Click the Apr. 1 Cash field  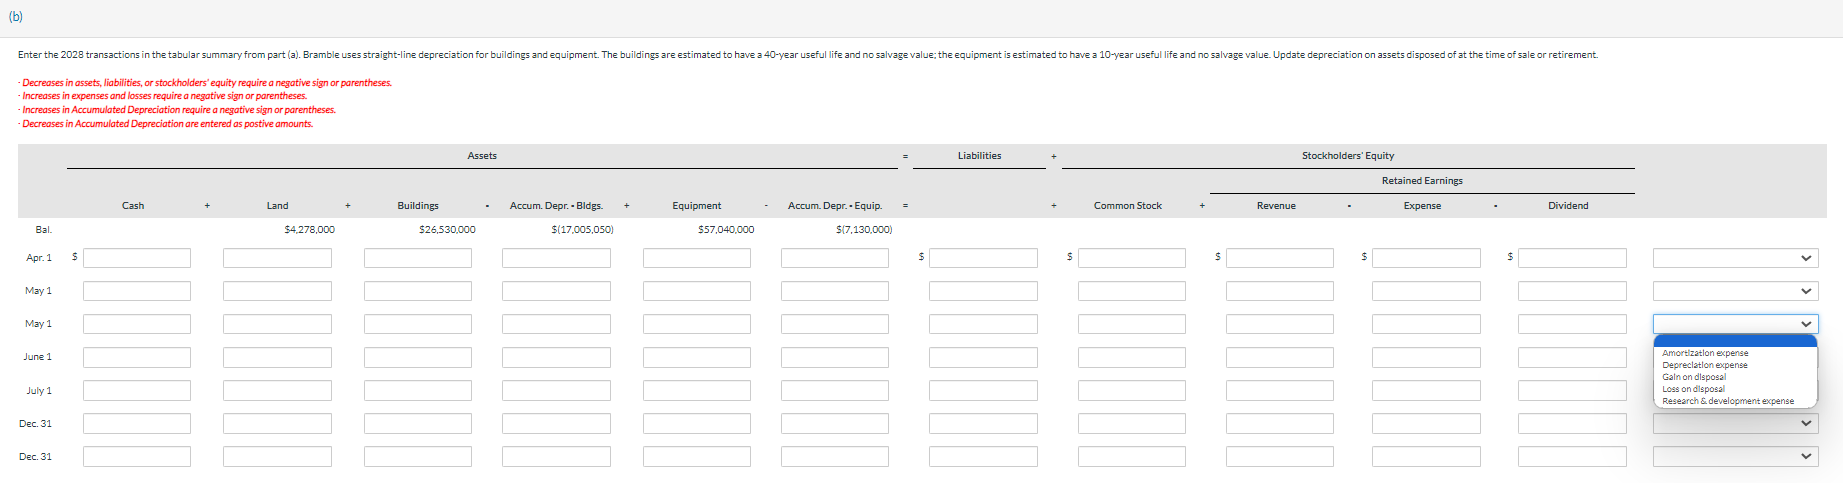pos(137,258)
